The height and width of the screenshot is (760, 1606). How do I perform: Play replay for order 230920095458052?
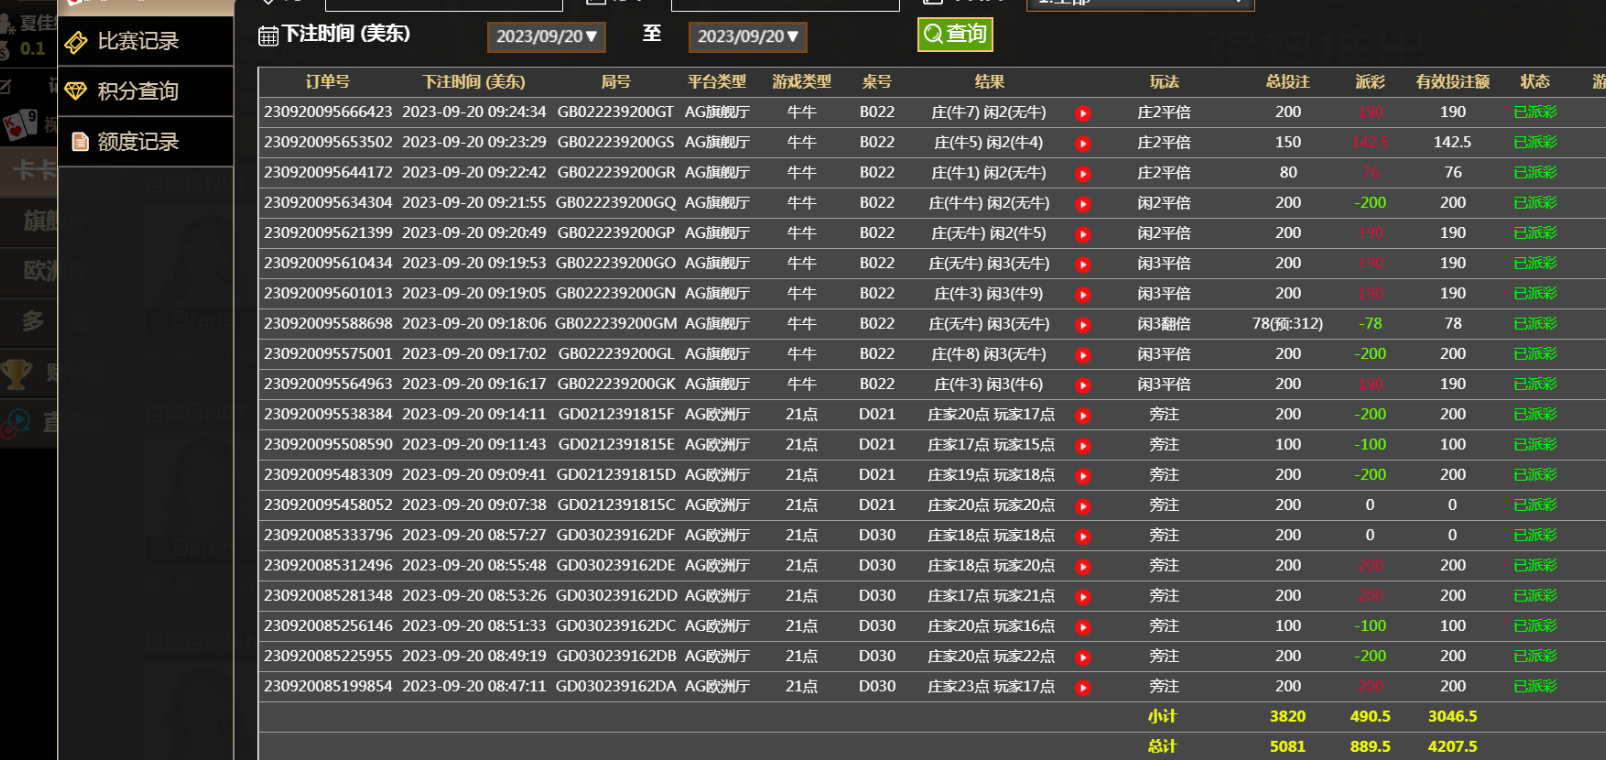pyautogui.click(x=1083, y=506)
